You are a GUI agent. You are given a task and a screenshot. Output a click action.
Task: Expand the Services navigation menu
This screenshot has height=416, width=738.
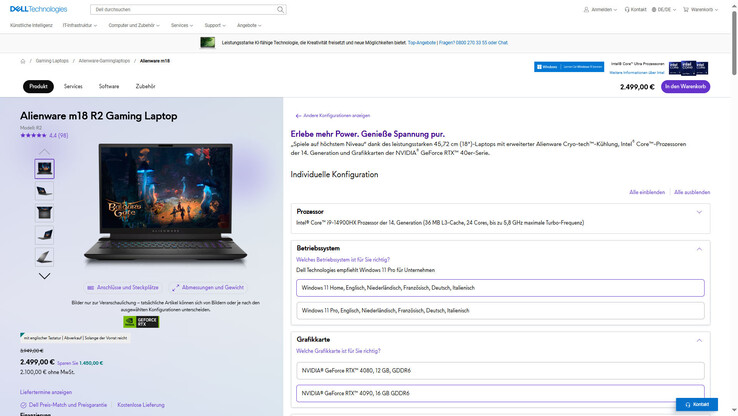click(182, 25)
